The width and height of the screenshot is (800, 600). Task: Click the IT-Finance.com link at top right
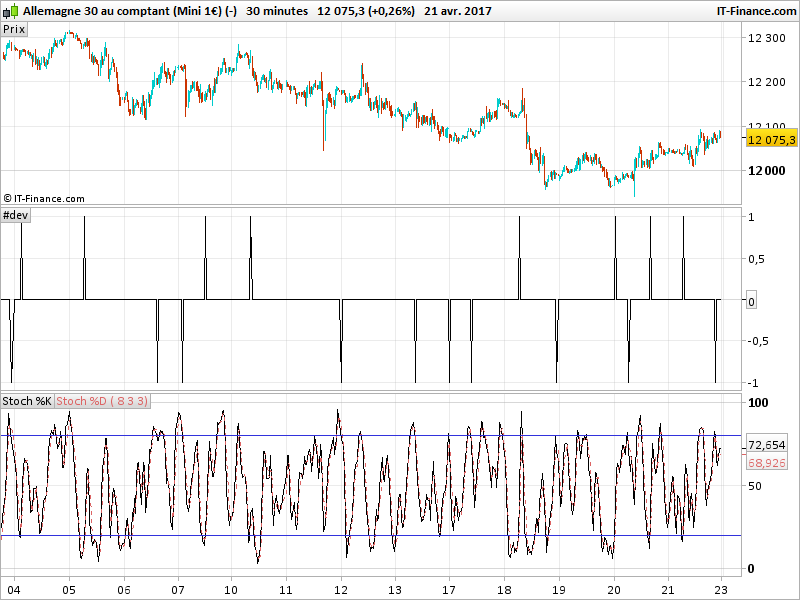(756, 11)
